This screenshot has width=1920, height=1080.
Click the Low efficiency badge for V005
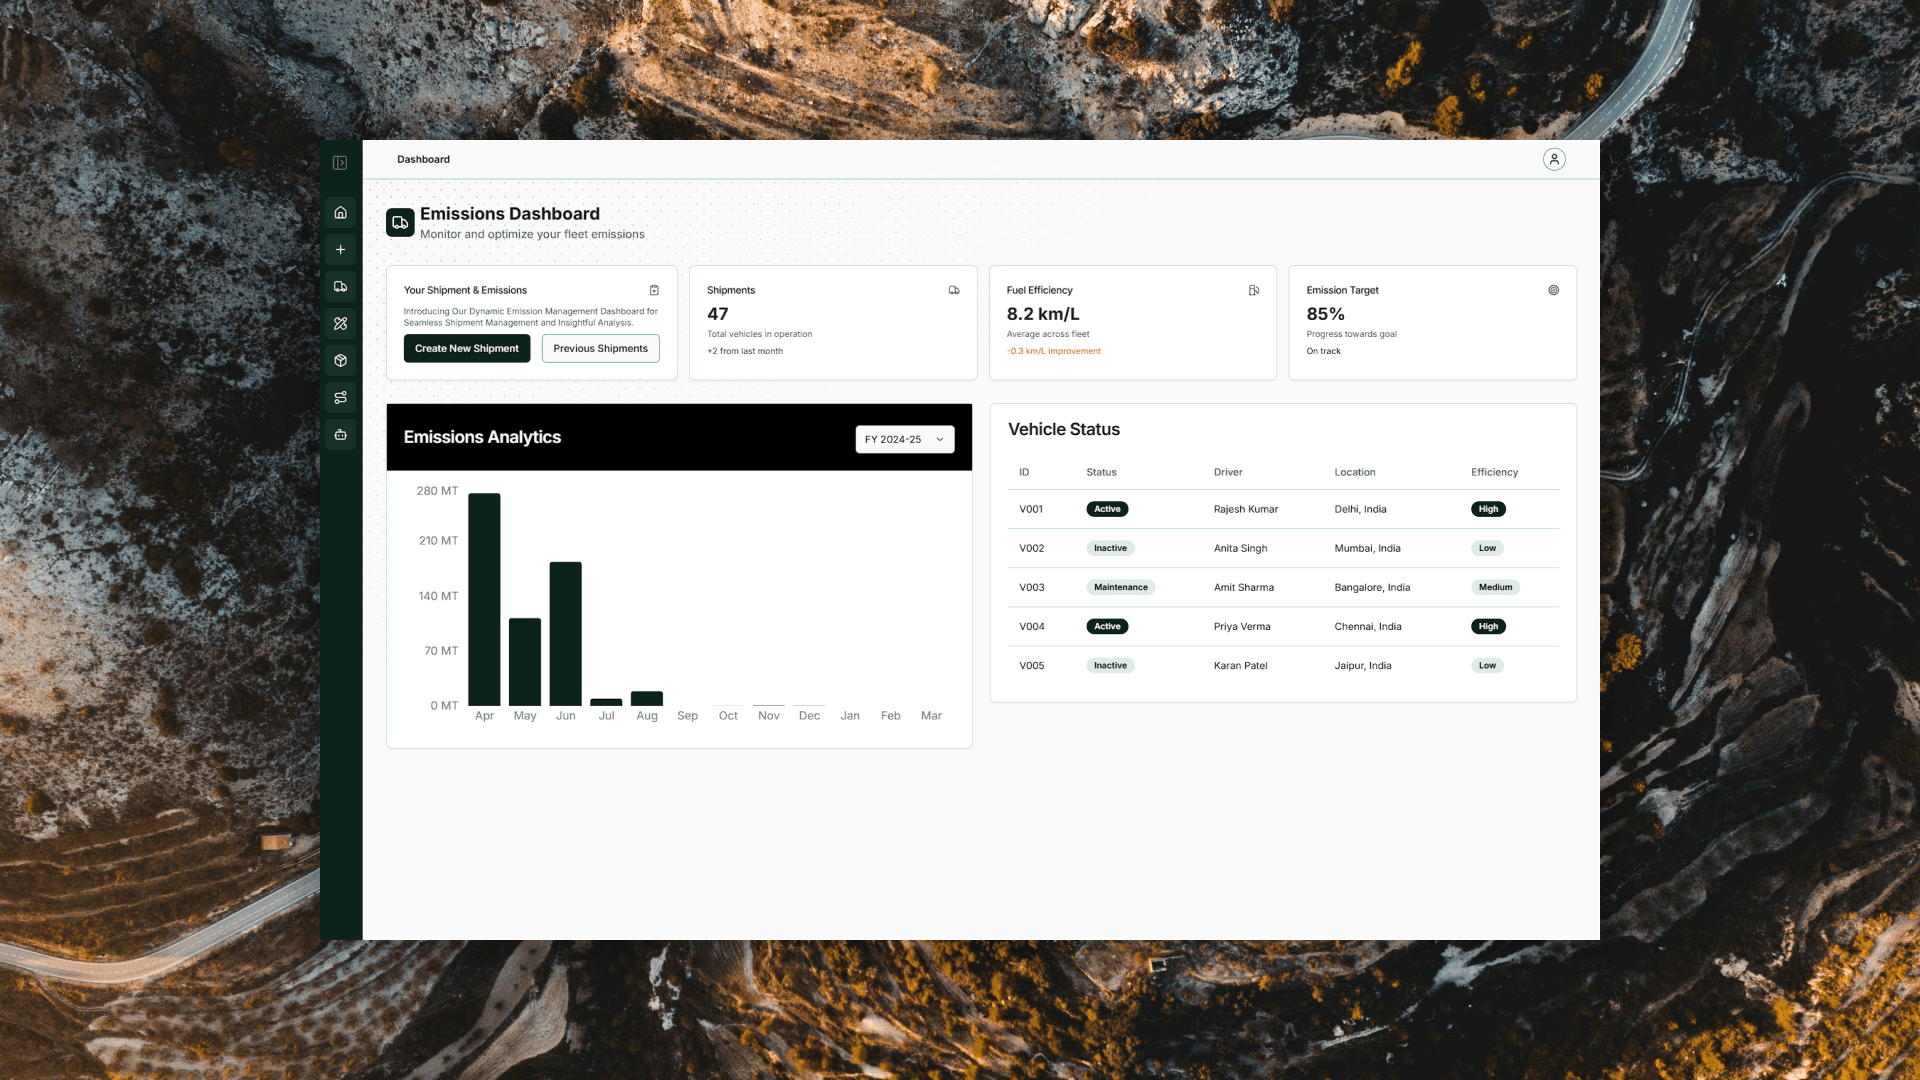1487,665
